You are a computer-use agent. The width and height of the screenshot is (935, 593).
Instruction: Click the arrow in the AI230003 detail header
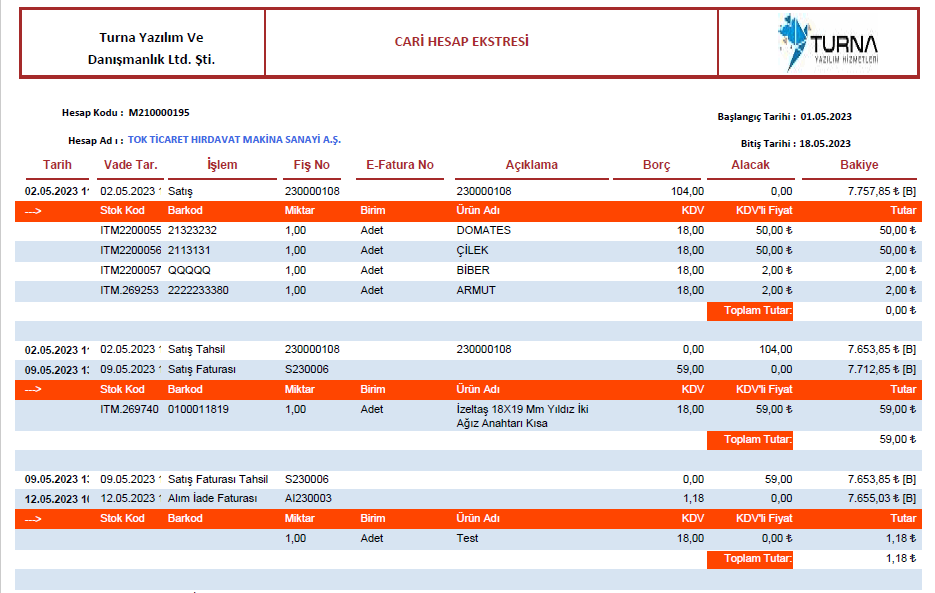pos(33,519)
